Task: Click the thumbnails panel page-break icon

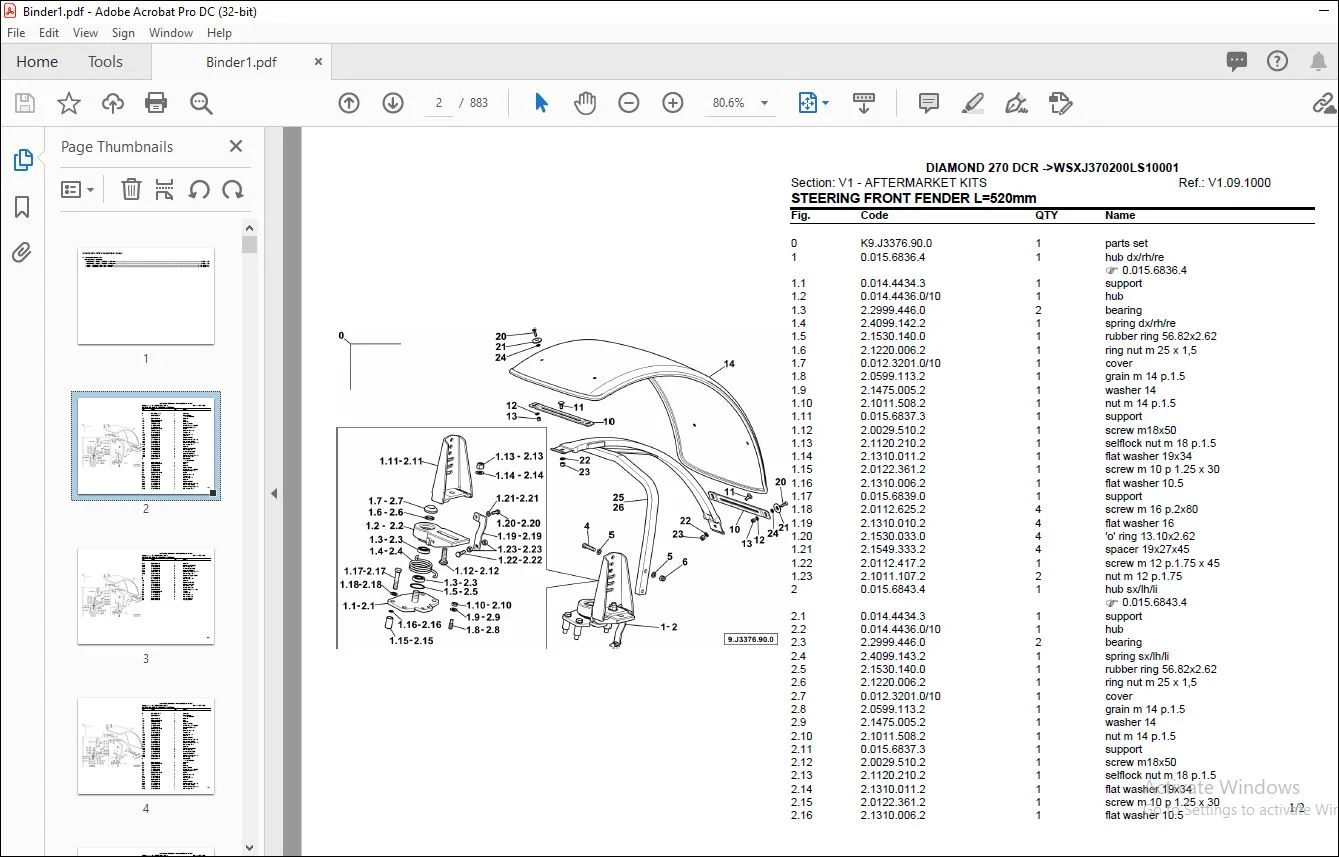Action: (x=165, y=189)
